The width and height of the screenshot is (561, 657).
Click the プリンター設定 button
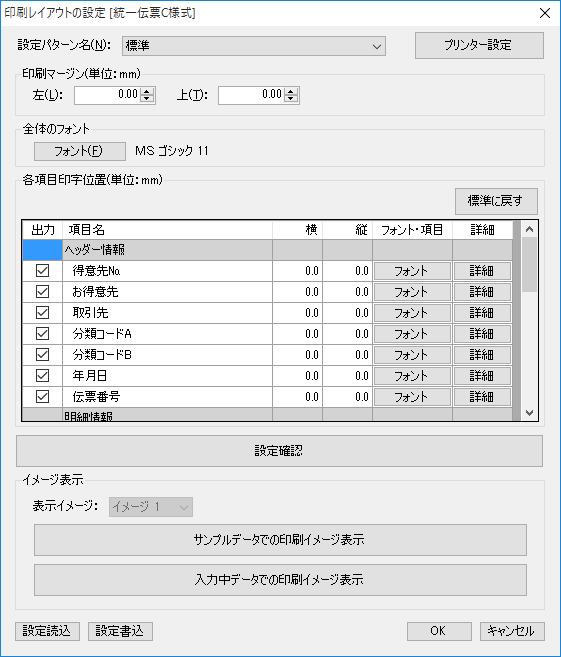pos(479,45)
